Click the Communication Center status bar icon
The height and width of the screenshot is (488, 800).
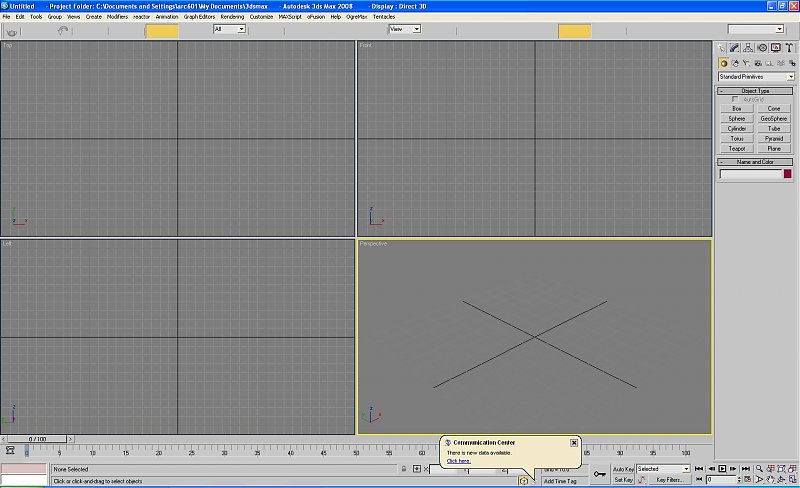pyautogui.click(x=523, y=481)
